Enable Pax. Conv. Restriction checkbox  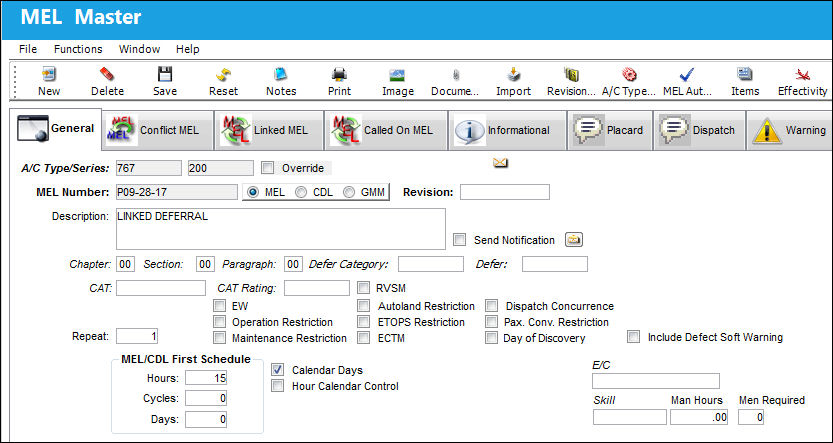(492, 322)
